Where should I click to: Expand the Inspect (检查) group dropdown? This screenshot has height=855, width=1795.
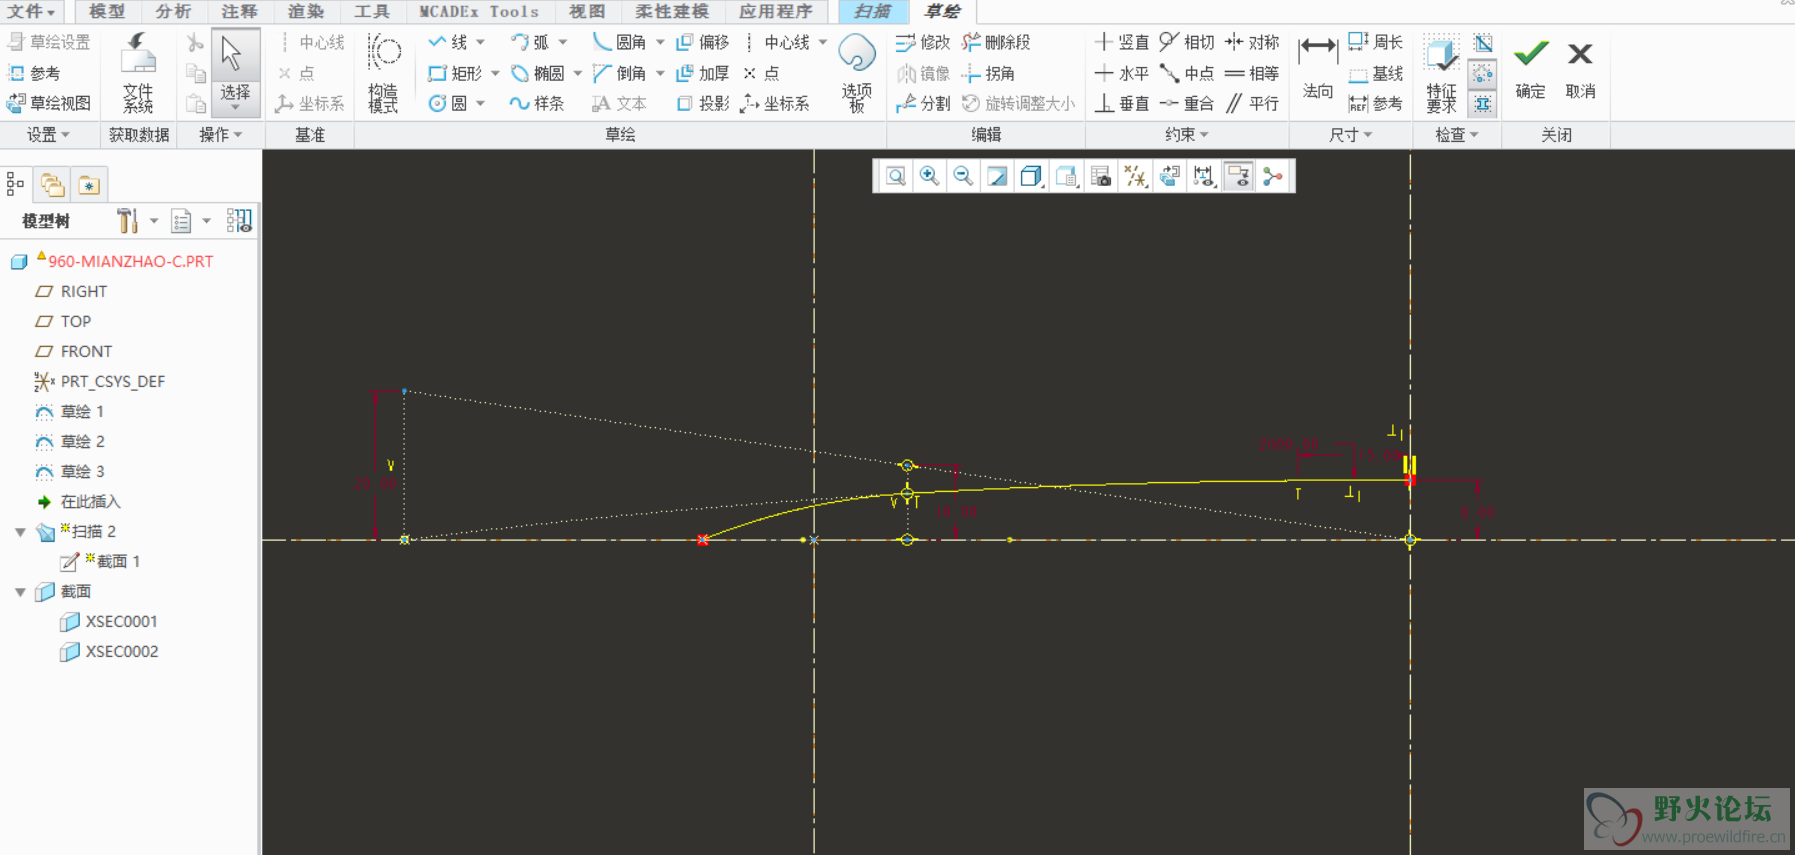pyautogui.click(x=1457, y=135)
